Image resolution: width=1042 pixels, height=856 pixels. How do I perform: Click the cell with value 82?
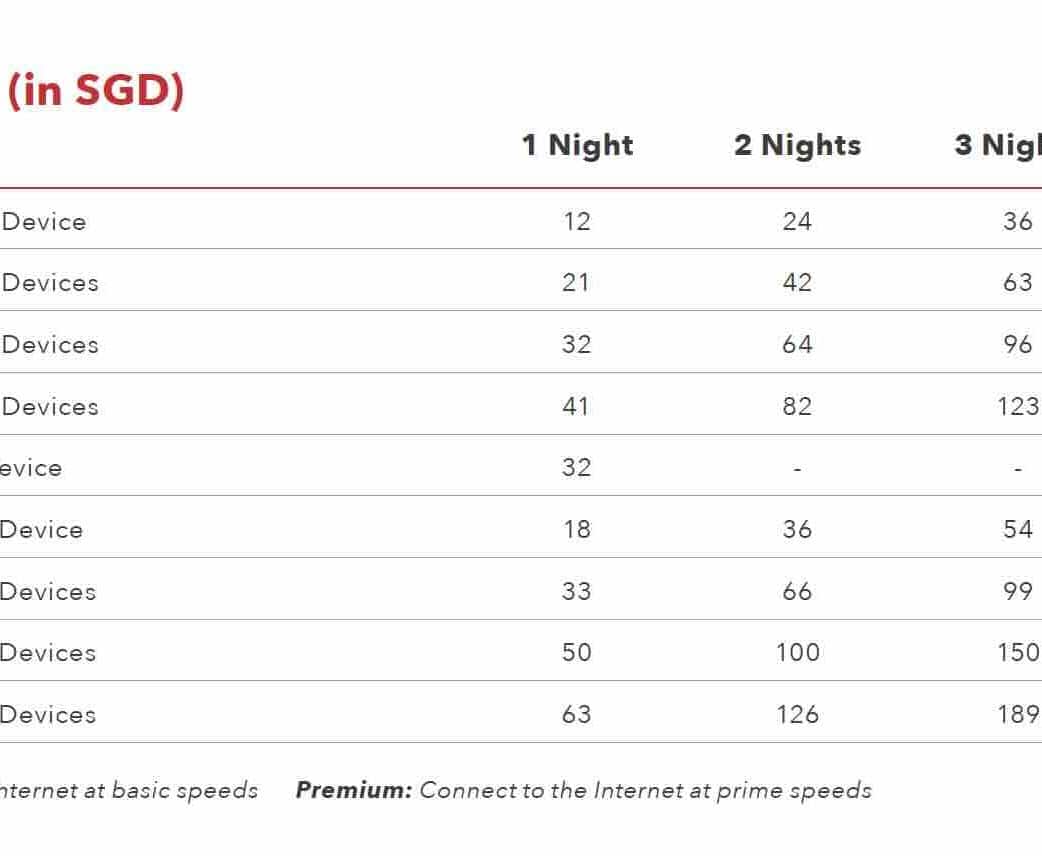pos(797,407)
